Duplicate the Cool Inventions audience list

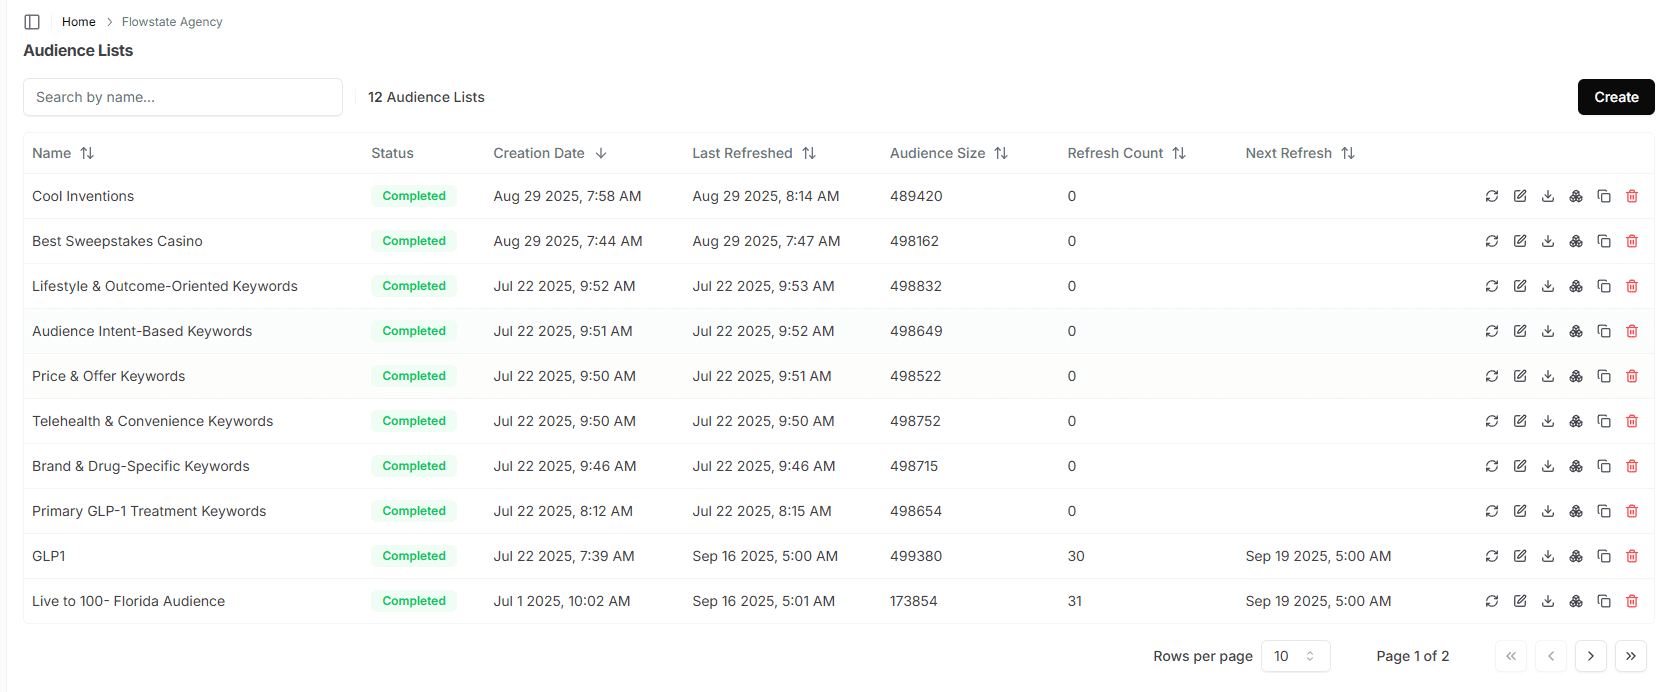click(x=1604, y=196)
